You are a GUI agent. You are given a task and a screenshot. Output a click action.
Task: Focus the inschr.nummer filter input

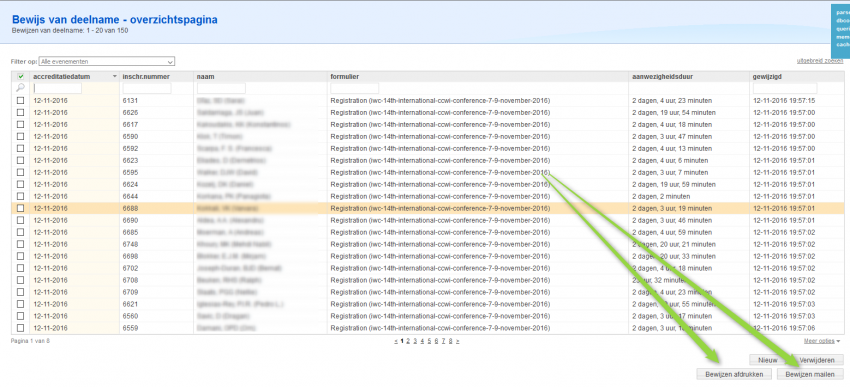[x=147, y=88]
